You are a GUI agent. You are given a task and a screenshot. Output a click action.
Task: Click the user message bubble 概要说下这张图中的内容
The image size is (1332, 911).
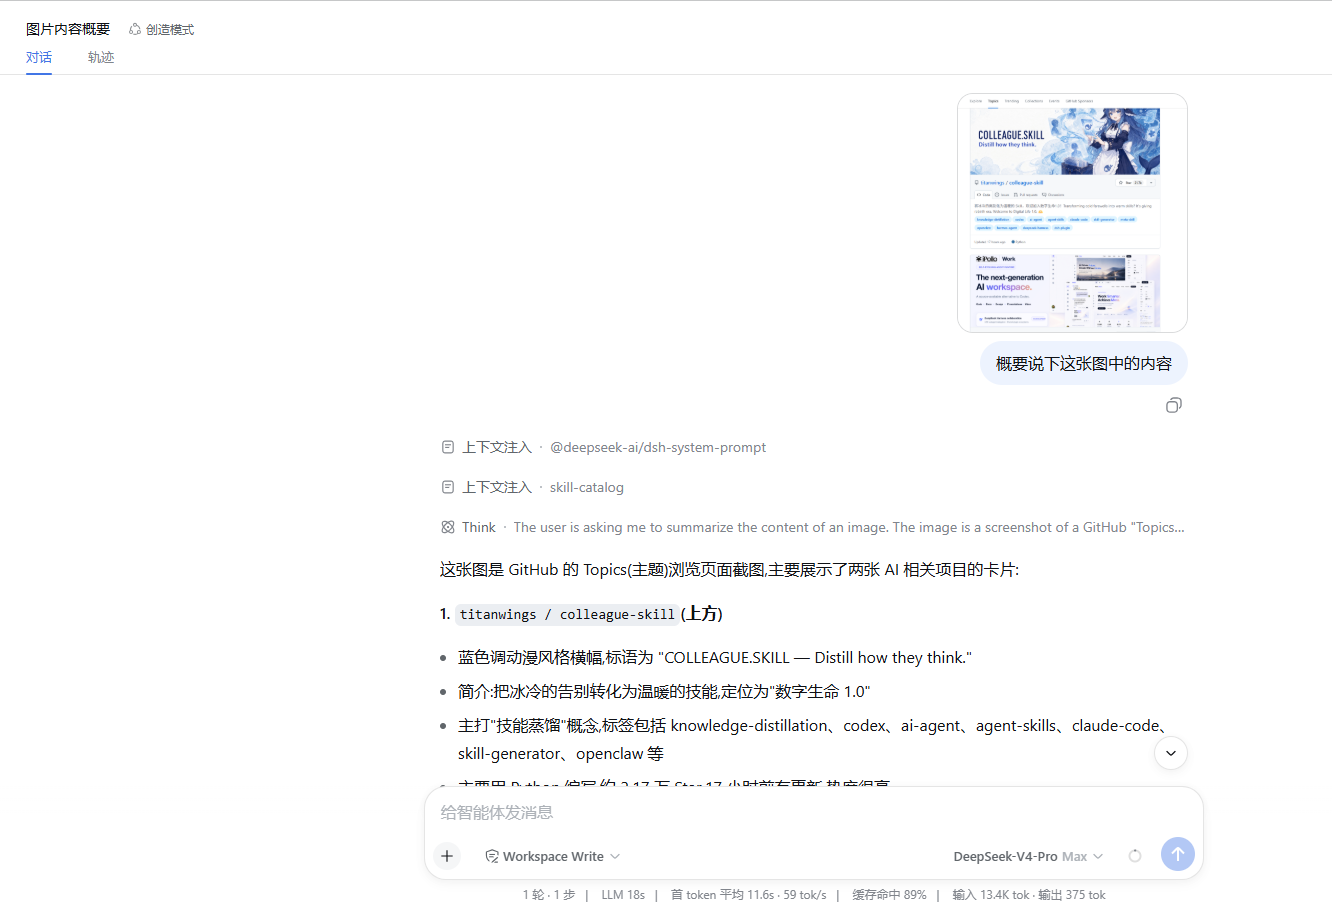(x=1084, y=364)
